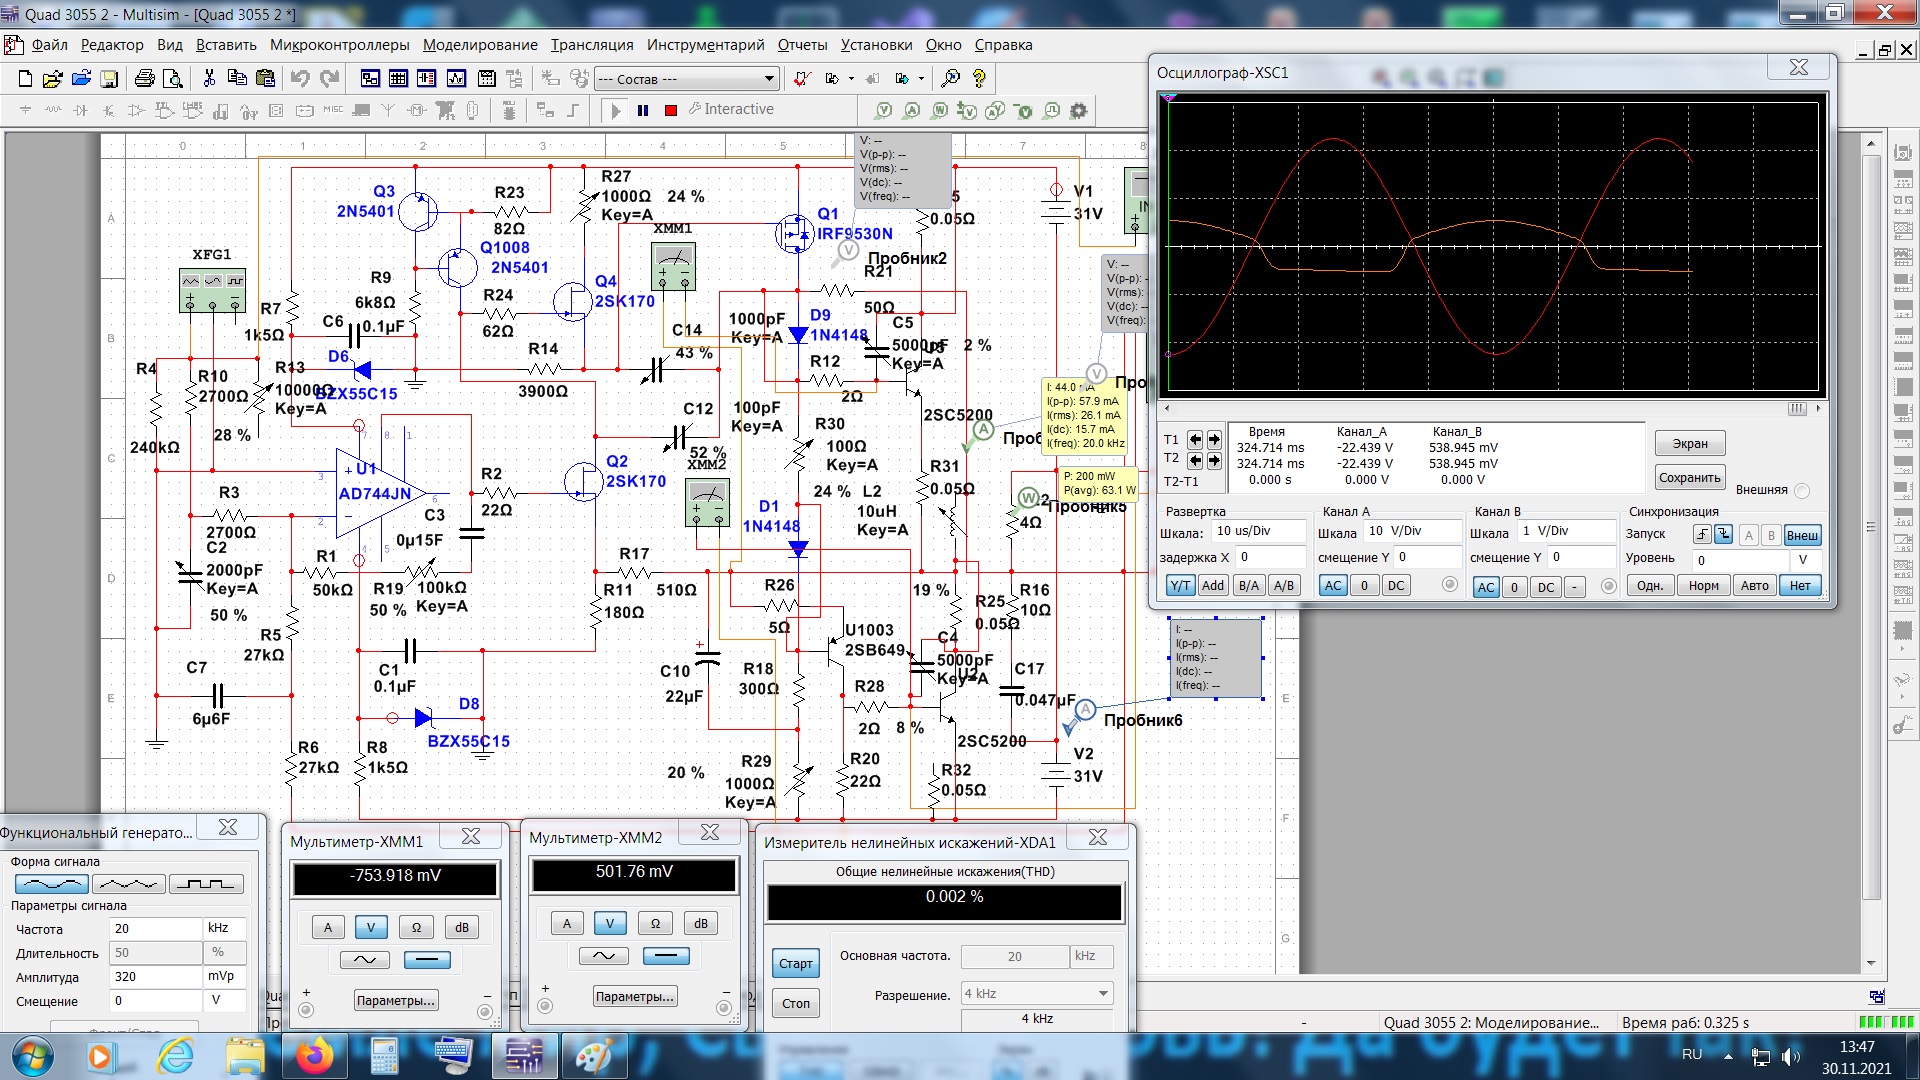Open the Моделирование menu

(x=480, y=45)
